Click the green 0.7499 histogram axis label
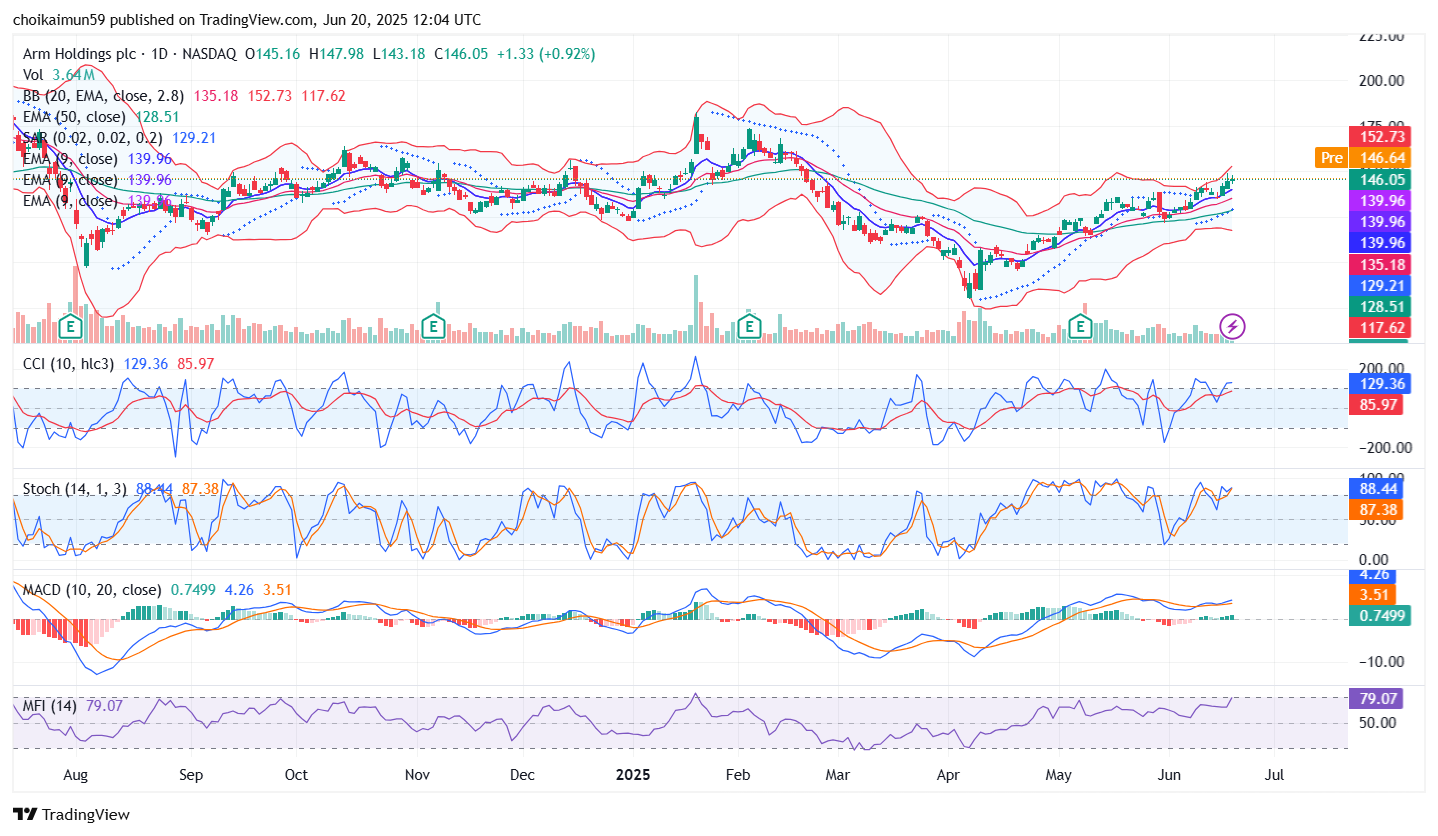This screenshot has height=836, width=1438. coord(1380,616)
